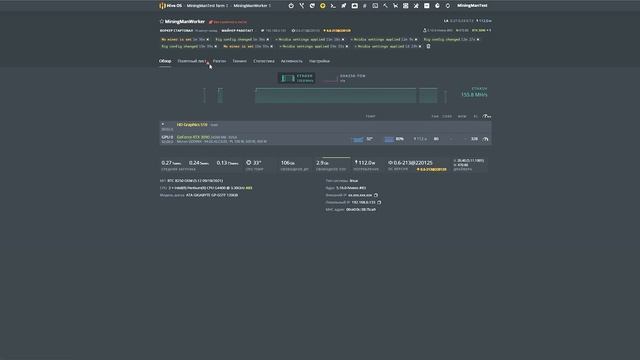Screen dimensions: 640x360
Task: Click the yellow miner actions icon
Action: pos(322,6)
